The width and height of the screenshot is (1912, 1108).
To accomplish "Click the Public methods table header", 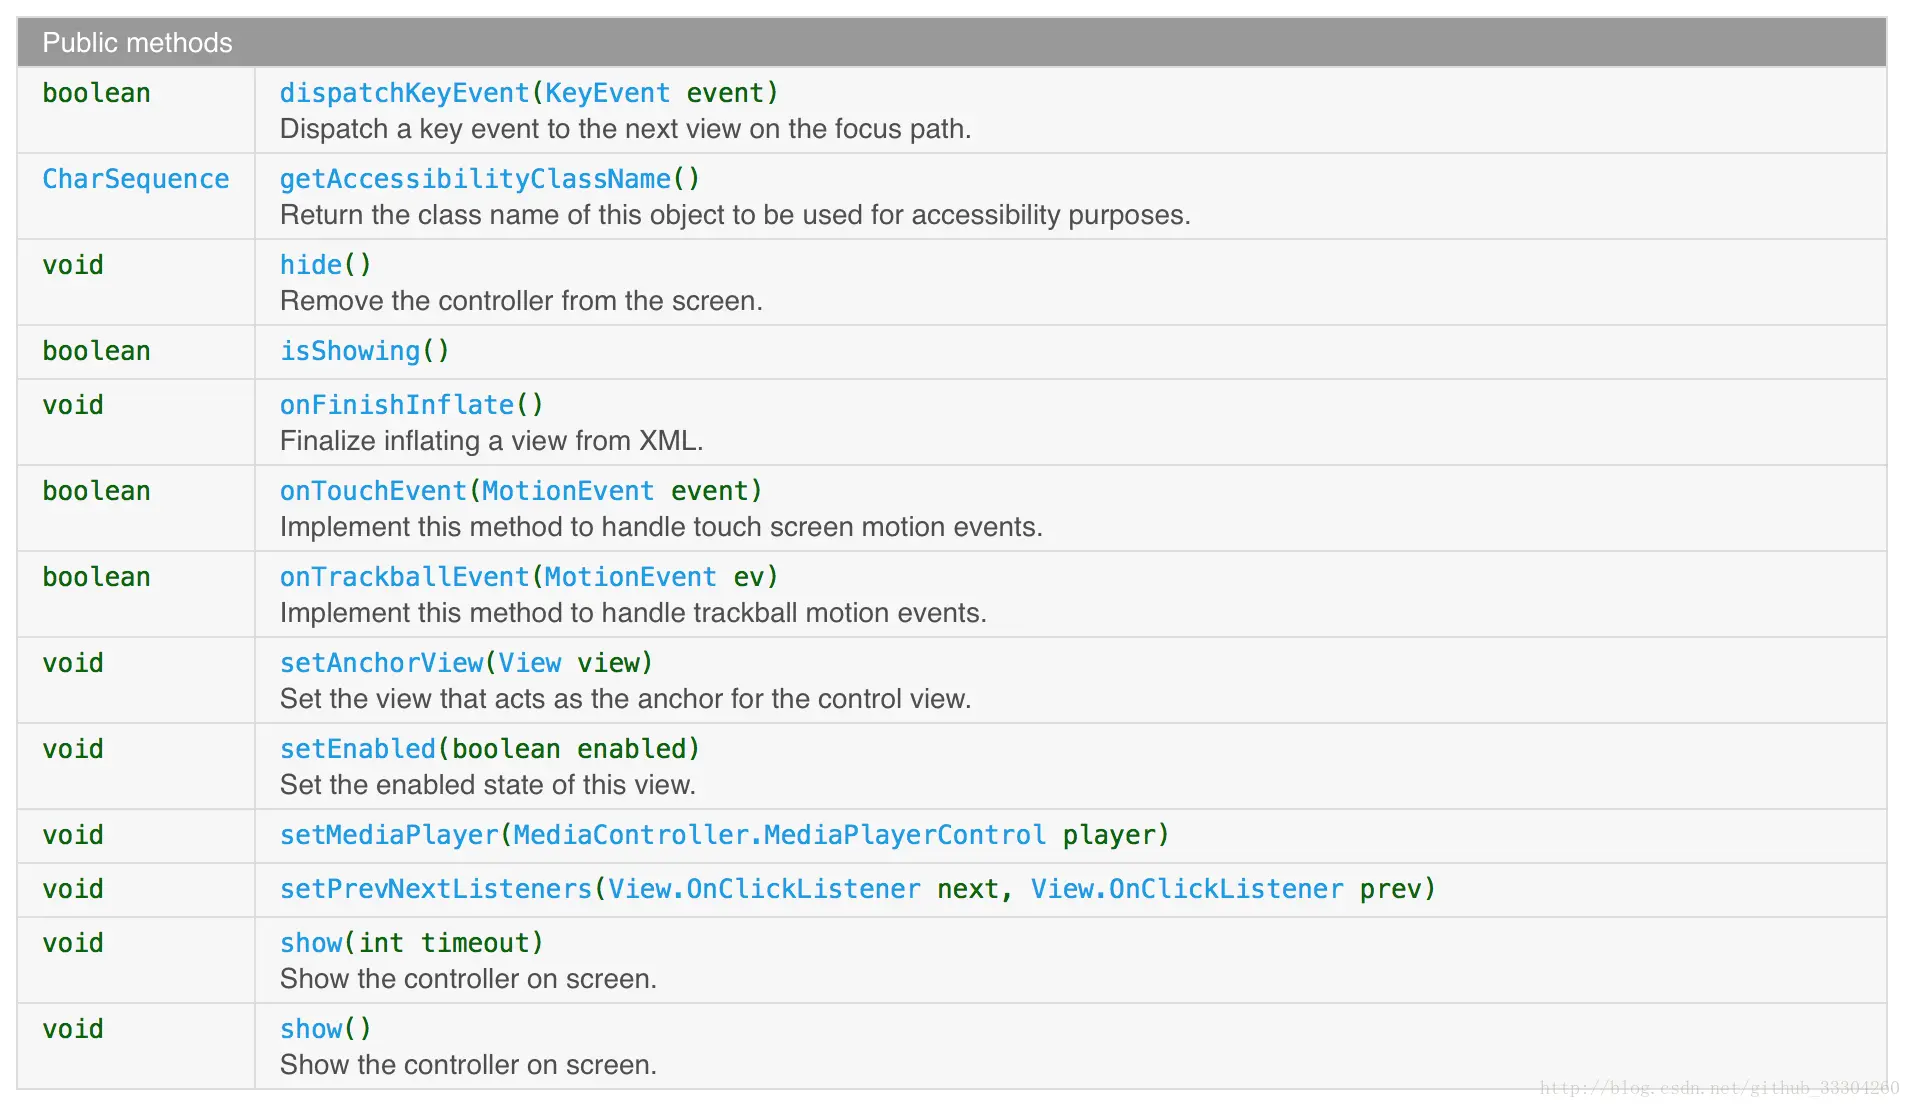I will tap(137, 43).
